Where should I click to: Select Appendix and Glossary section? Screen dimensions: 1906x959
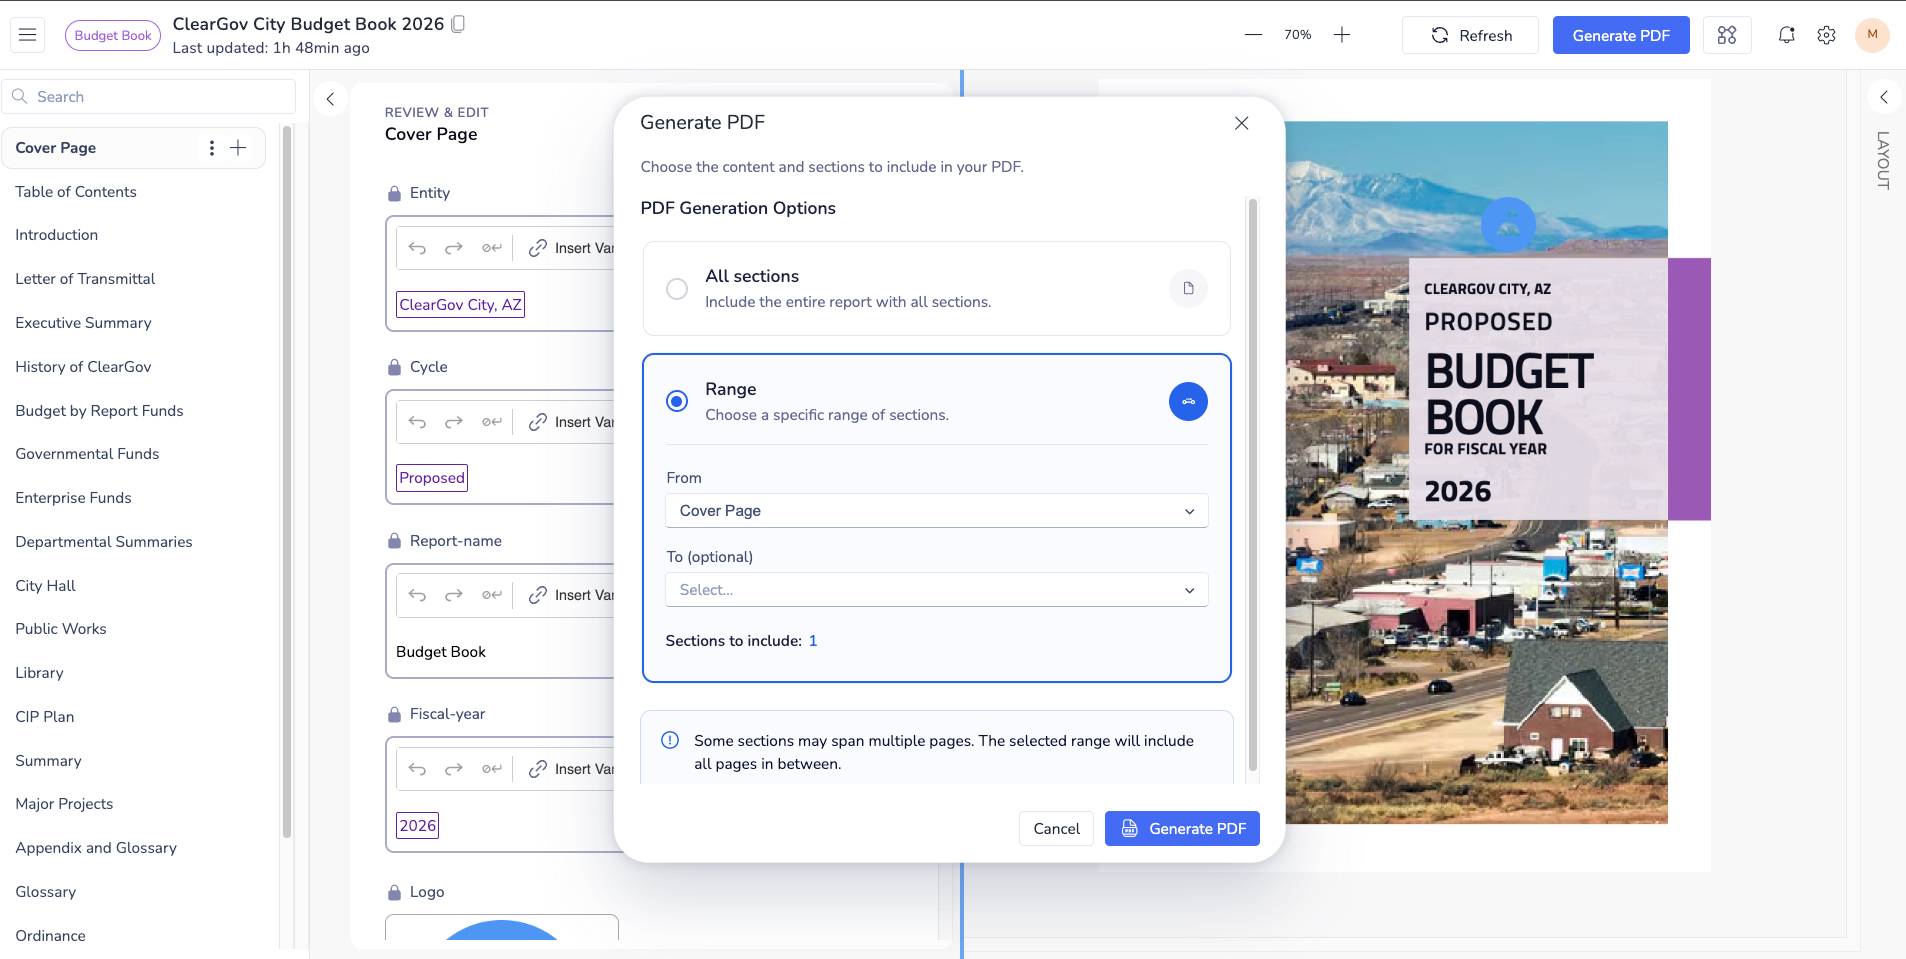(96, 848)
